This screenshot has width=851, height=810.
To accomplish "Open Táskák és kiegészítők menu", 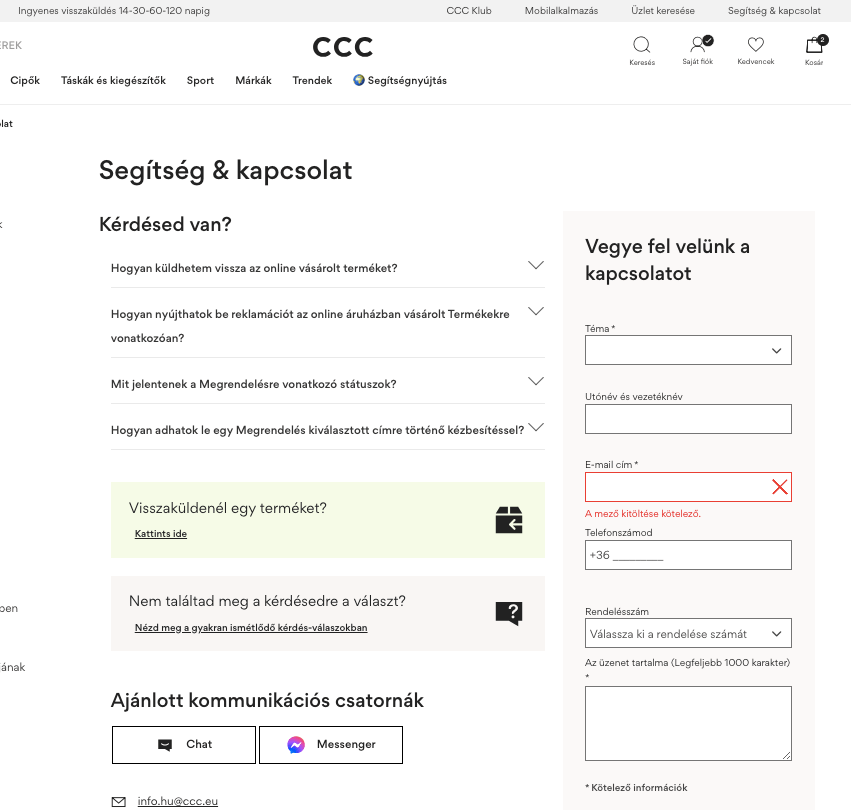I will [x=113, y=81].
